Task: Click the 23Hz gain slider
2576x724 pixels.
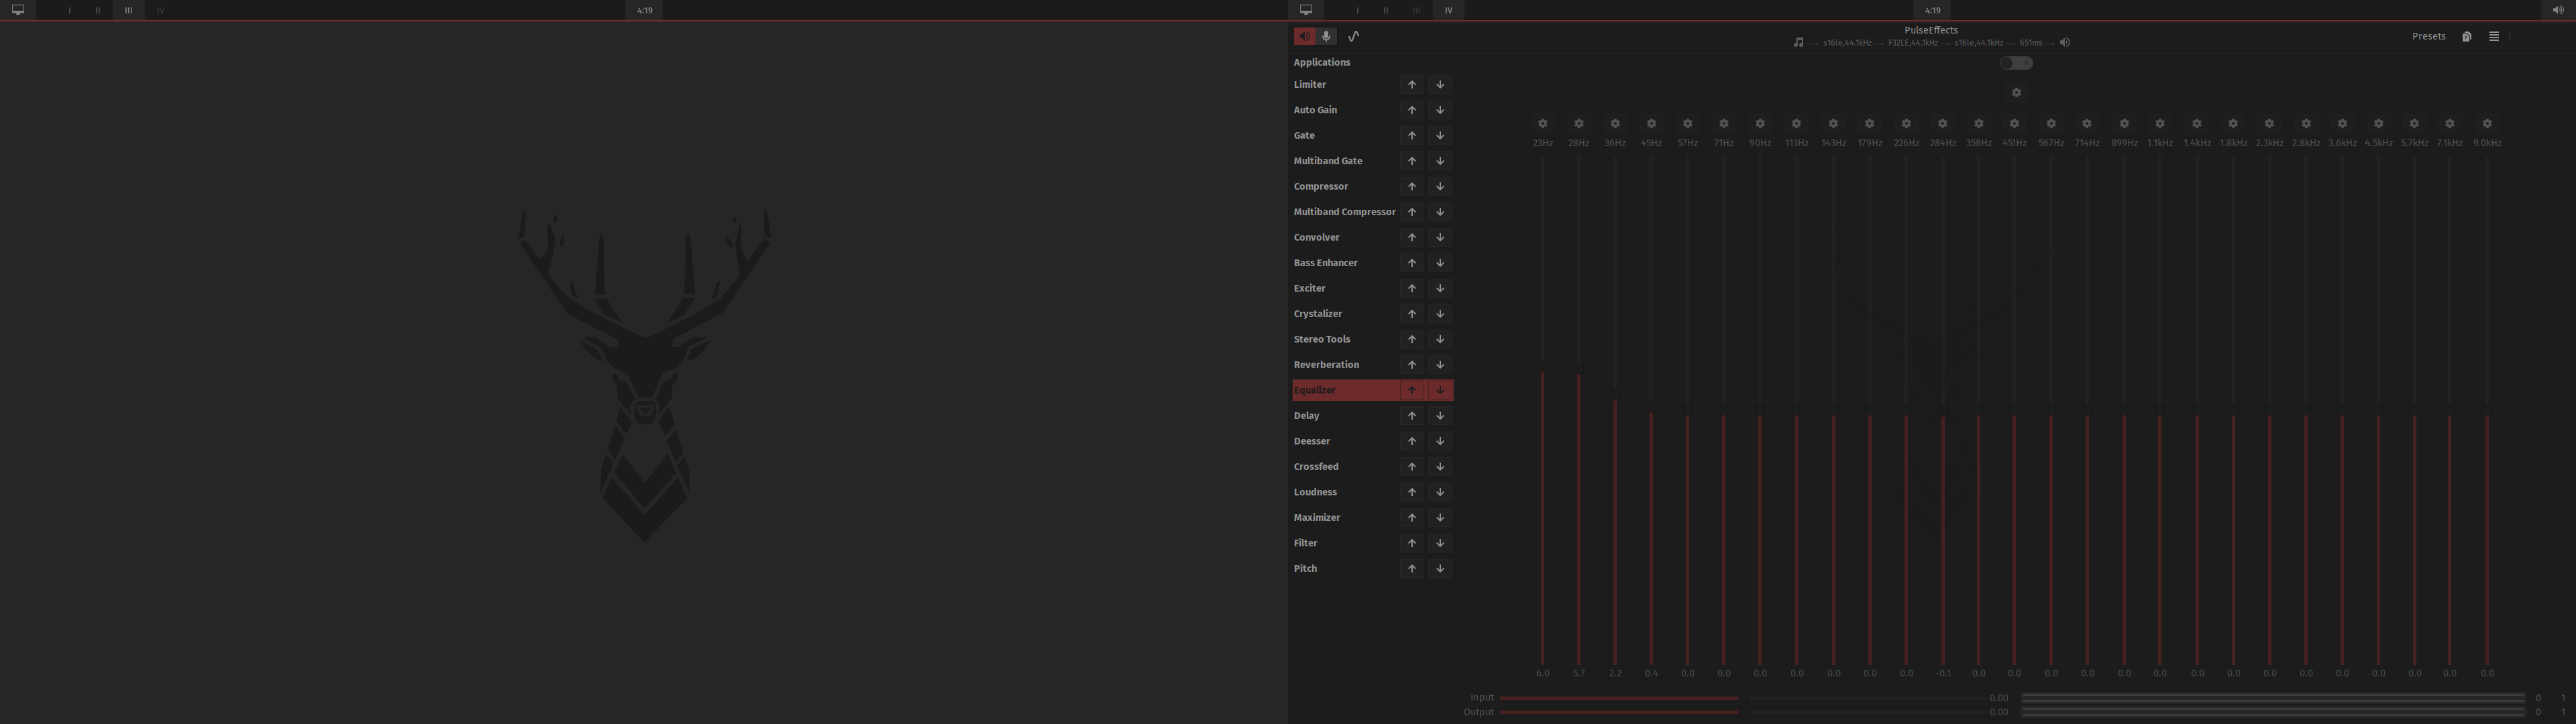Action: point(1542,410)
